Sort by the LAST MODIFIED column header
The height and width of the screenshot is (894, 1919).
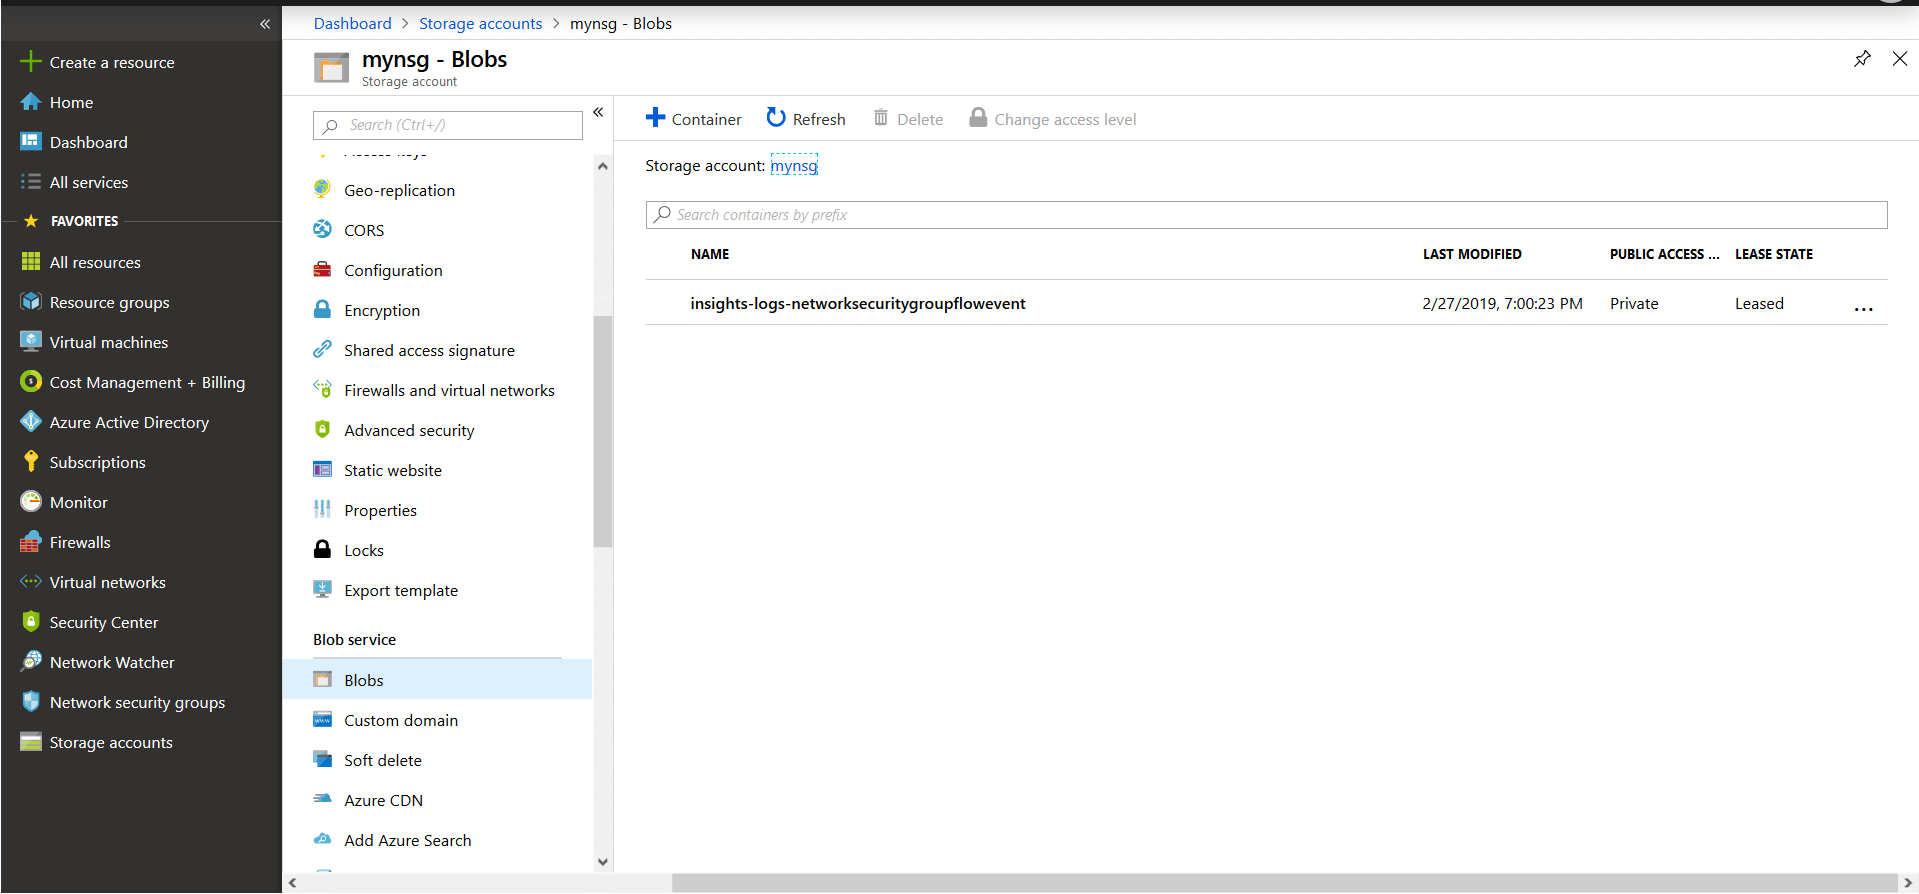point(1472,254)
